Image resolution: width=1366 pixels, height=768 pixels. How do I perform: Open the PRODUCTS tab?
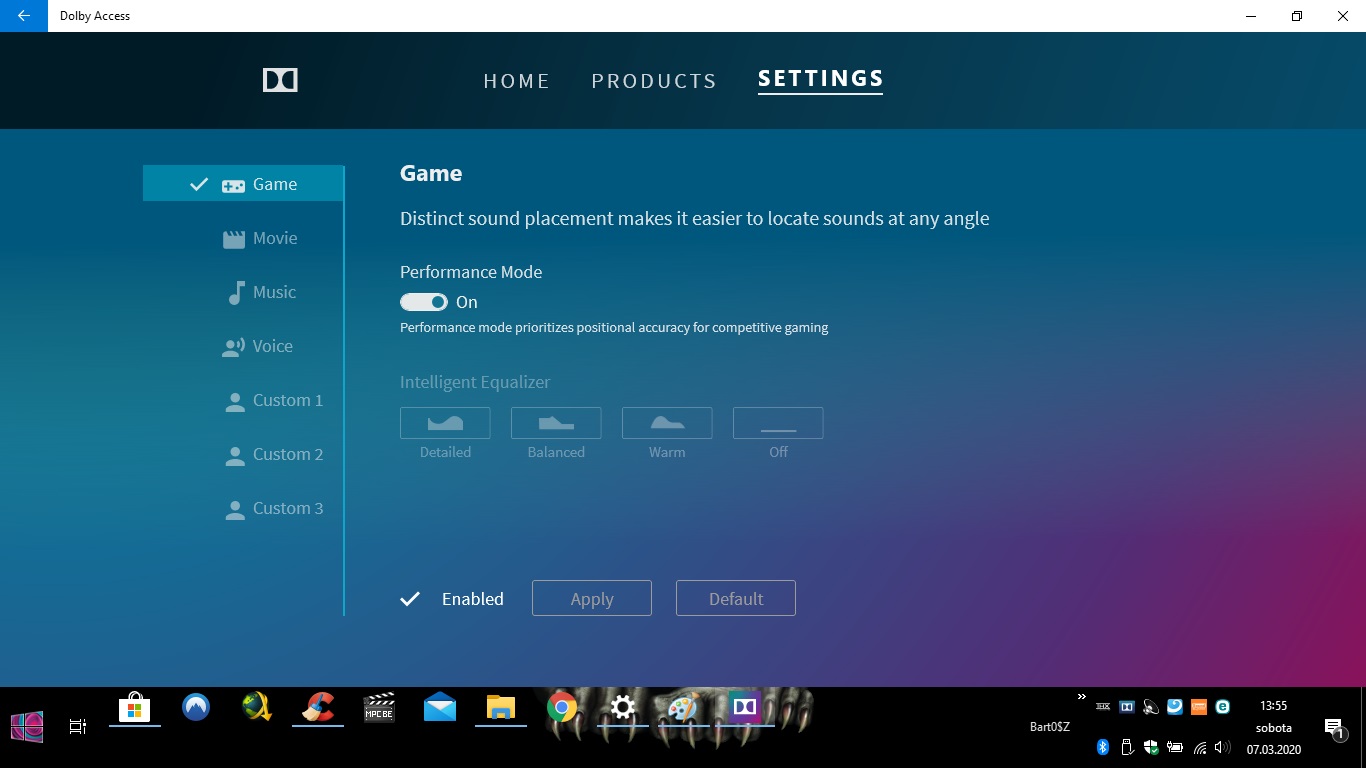point(654,81)
